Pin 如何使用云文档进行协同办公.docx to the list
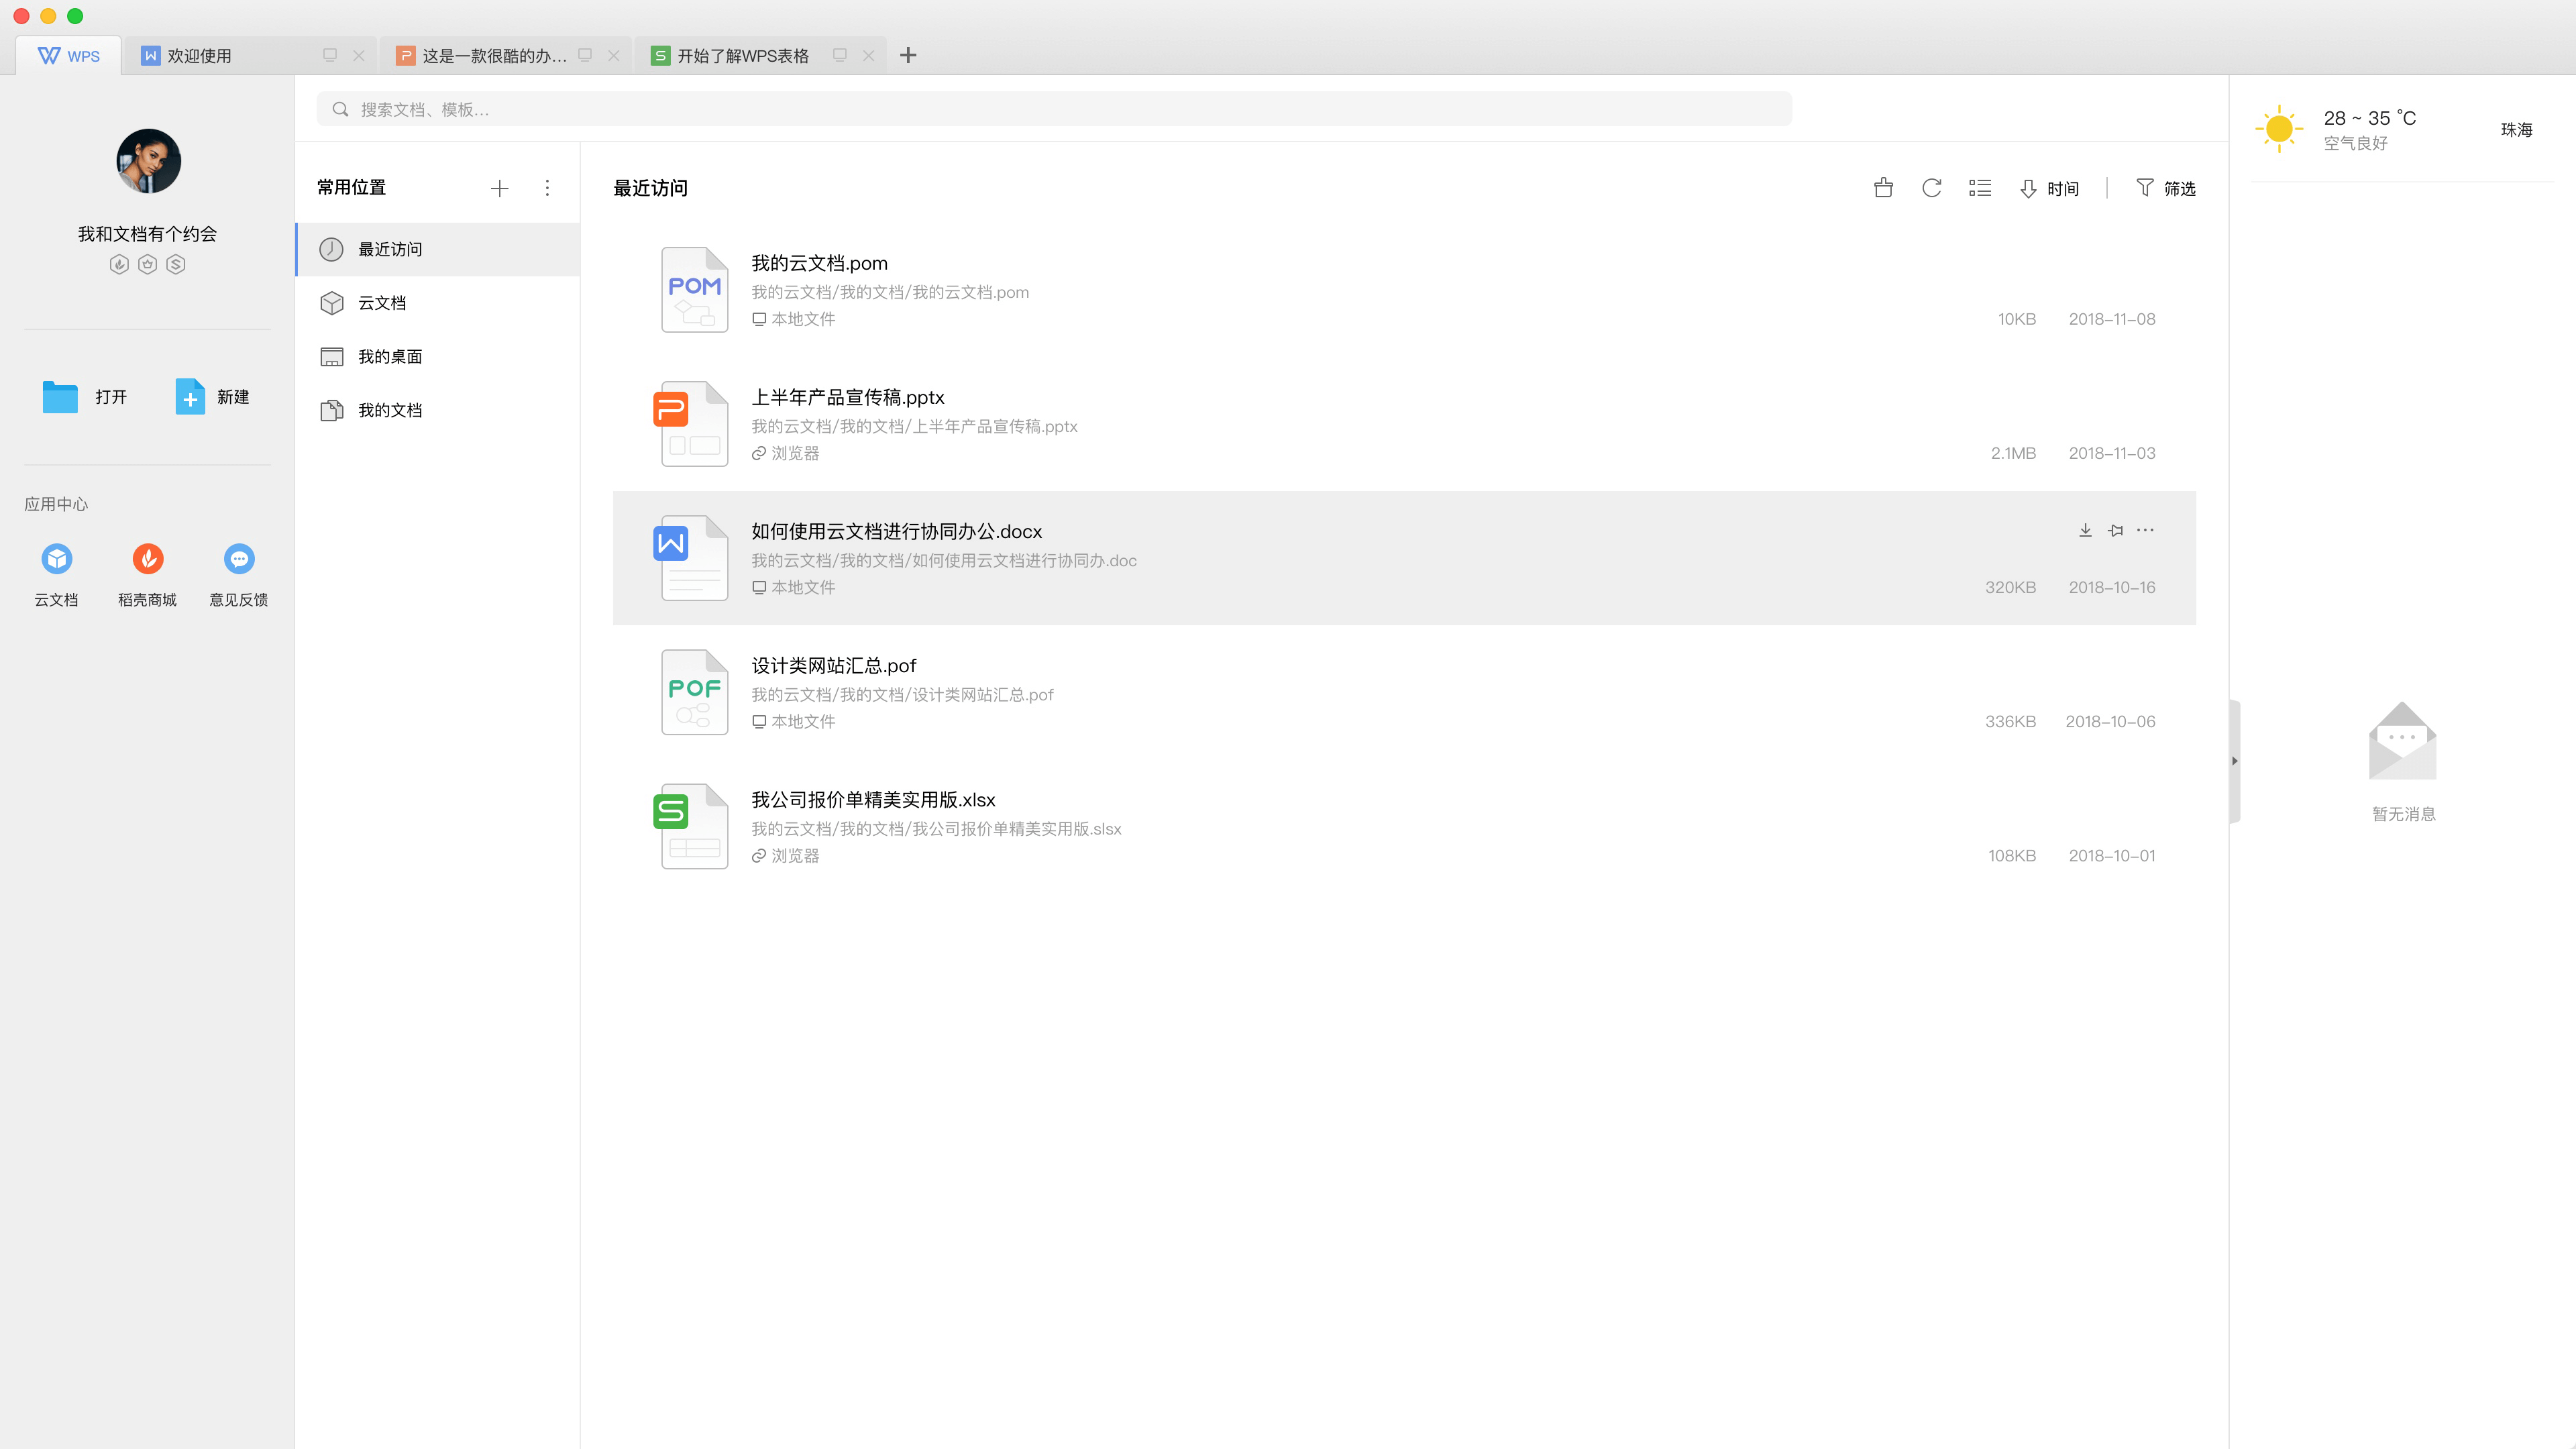2576x1449 pixels. [2115, 530]
